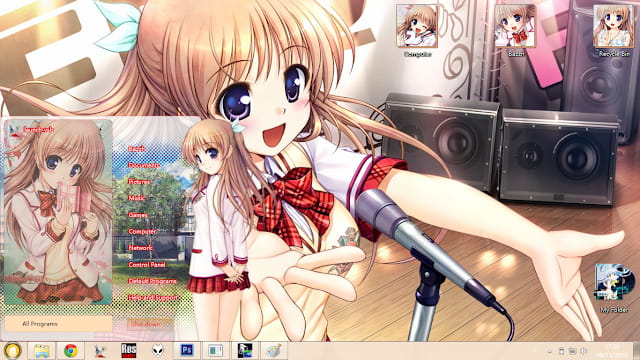Open the Recycle Bin desktop icon
The width and height of the screenshot is (640, 360).
[614, 31]
